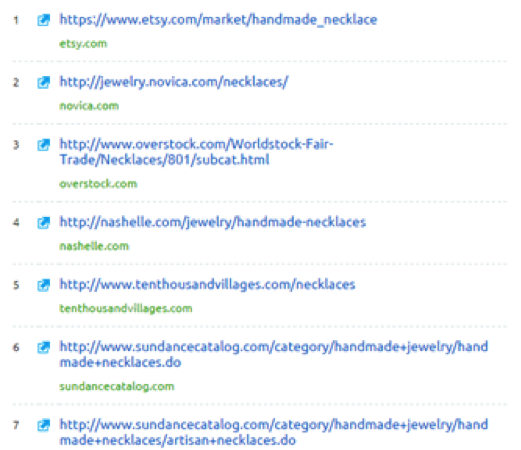
Task: Open external link icon for etsy.com result
Action: (43, 20)
